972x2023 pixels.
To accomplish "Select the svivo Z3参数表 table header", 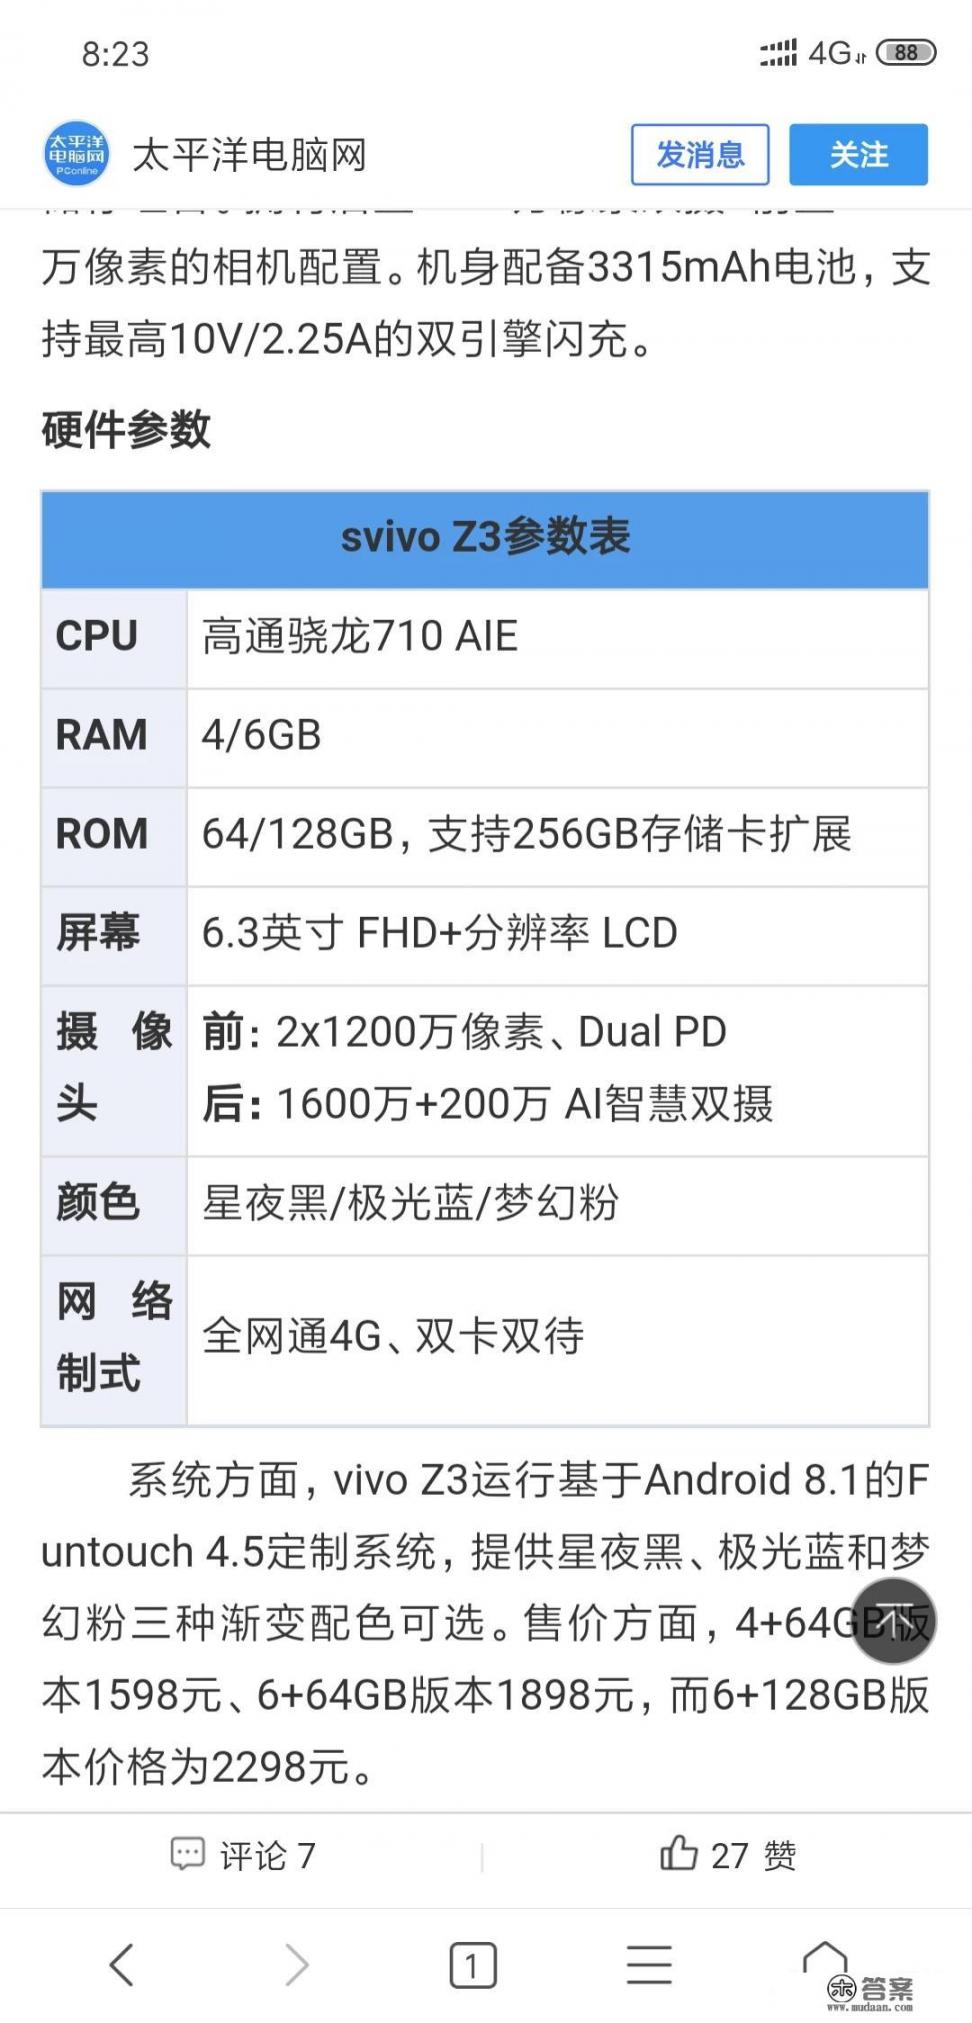I will [x=486, y=538].
